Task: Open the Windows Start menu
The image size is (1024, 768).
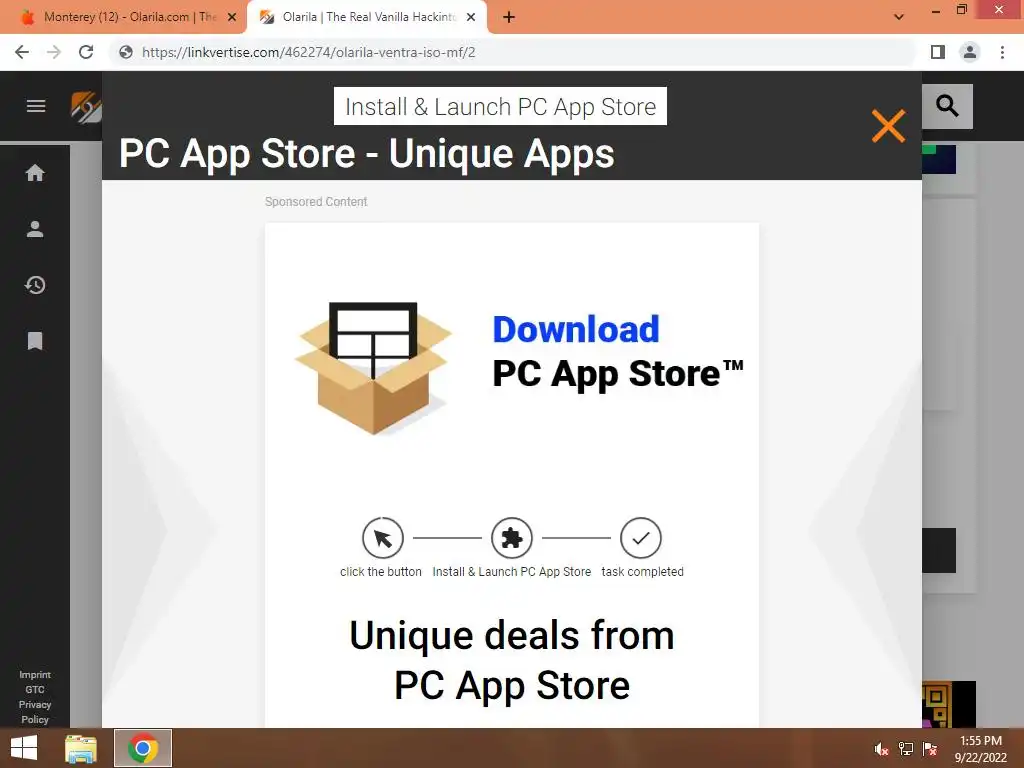Action: pos(24,748)
